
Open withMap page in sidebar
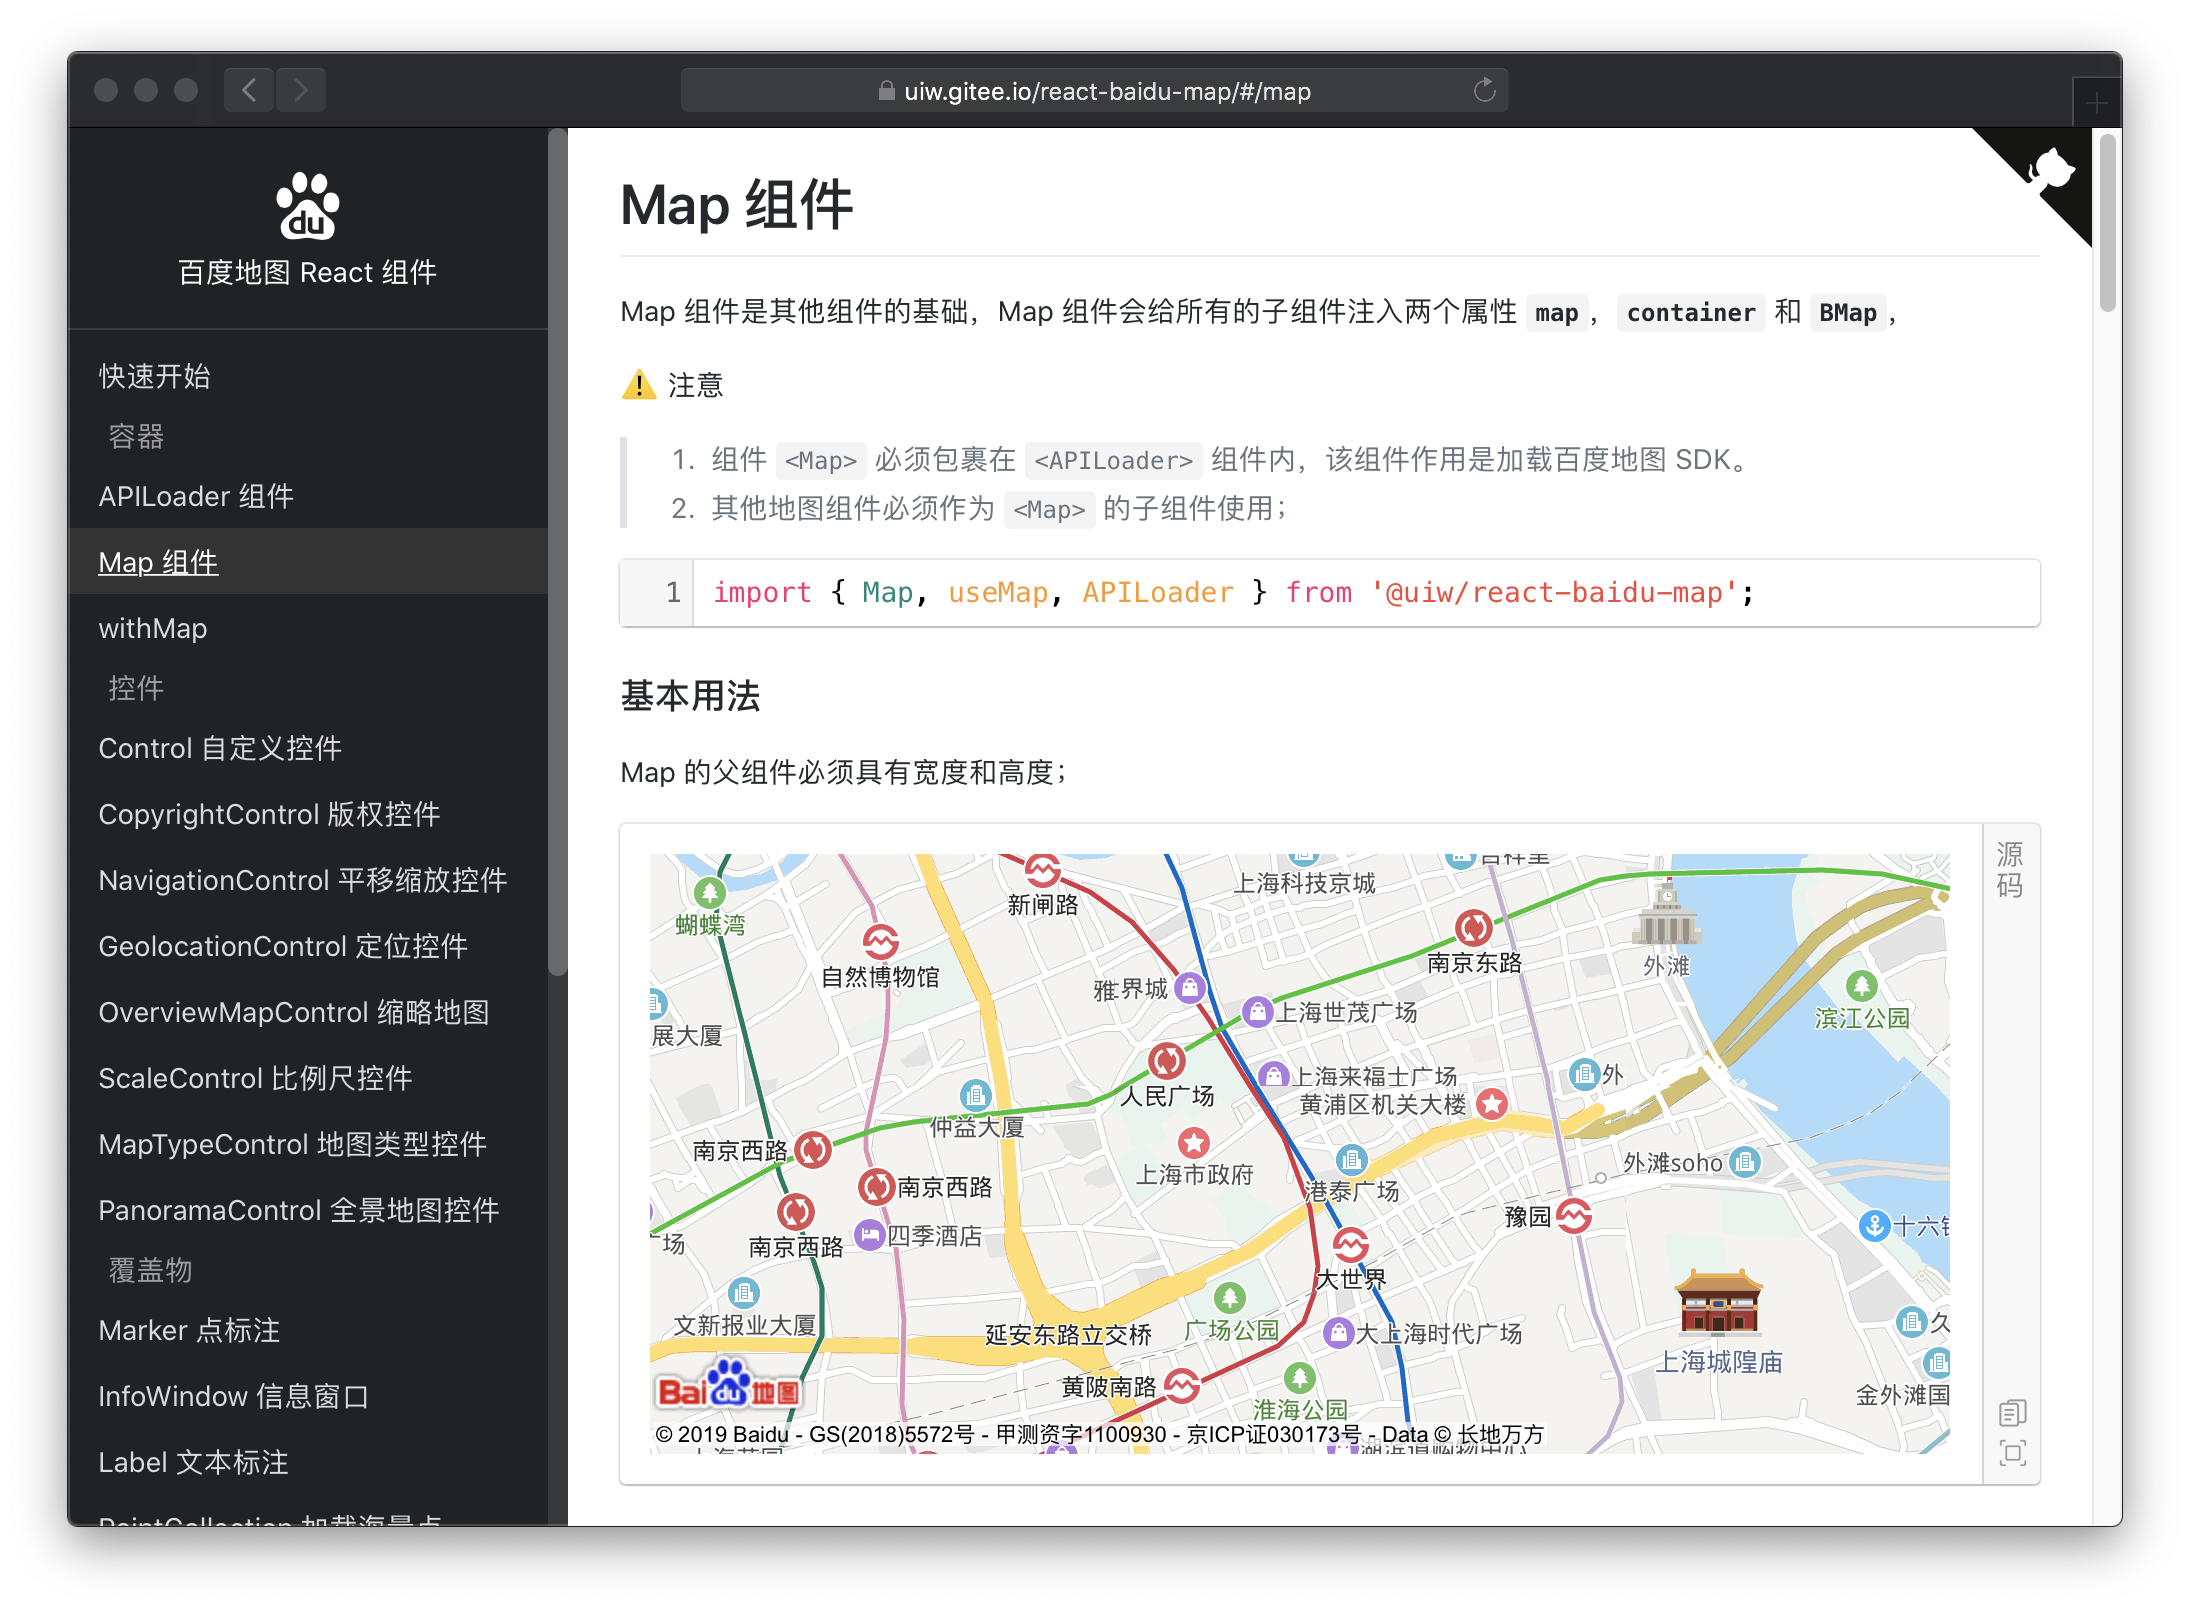308,628
